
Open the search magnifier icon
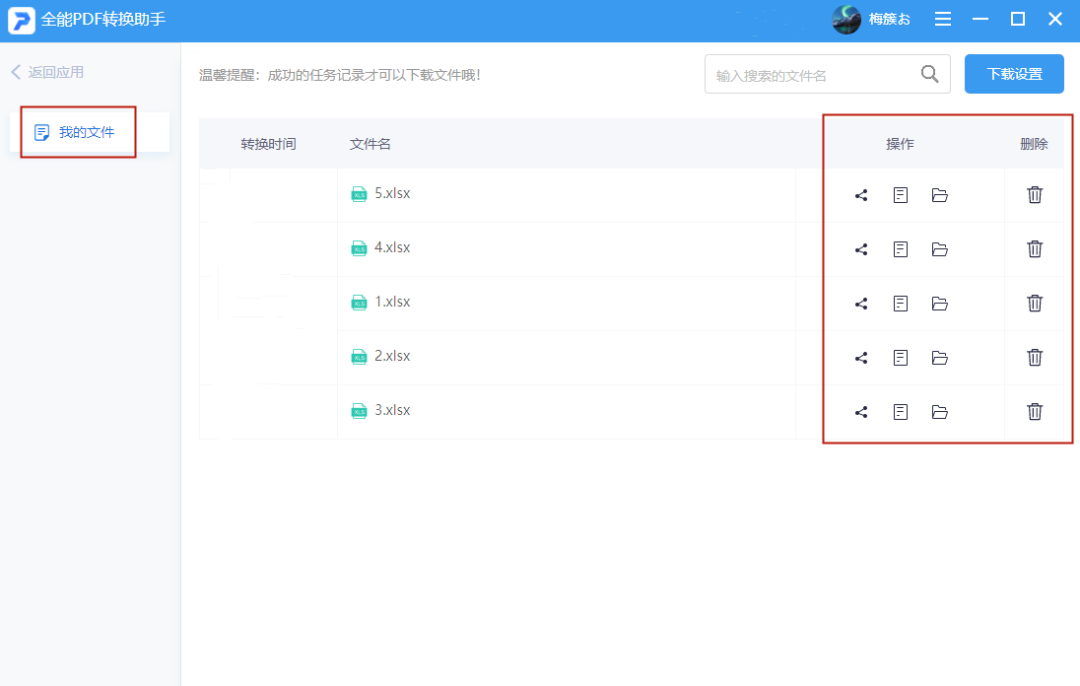(x=929, y=73)
